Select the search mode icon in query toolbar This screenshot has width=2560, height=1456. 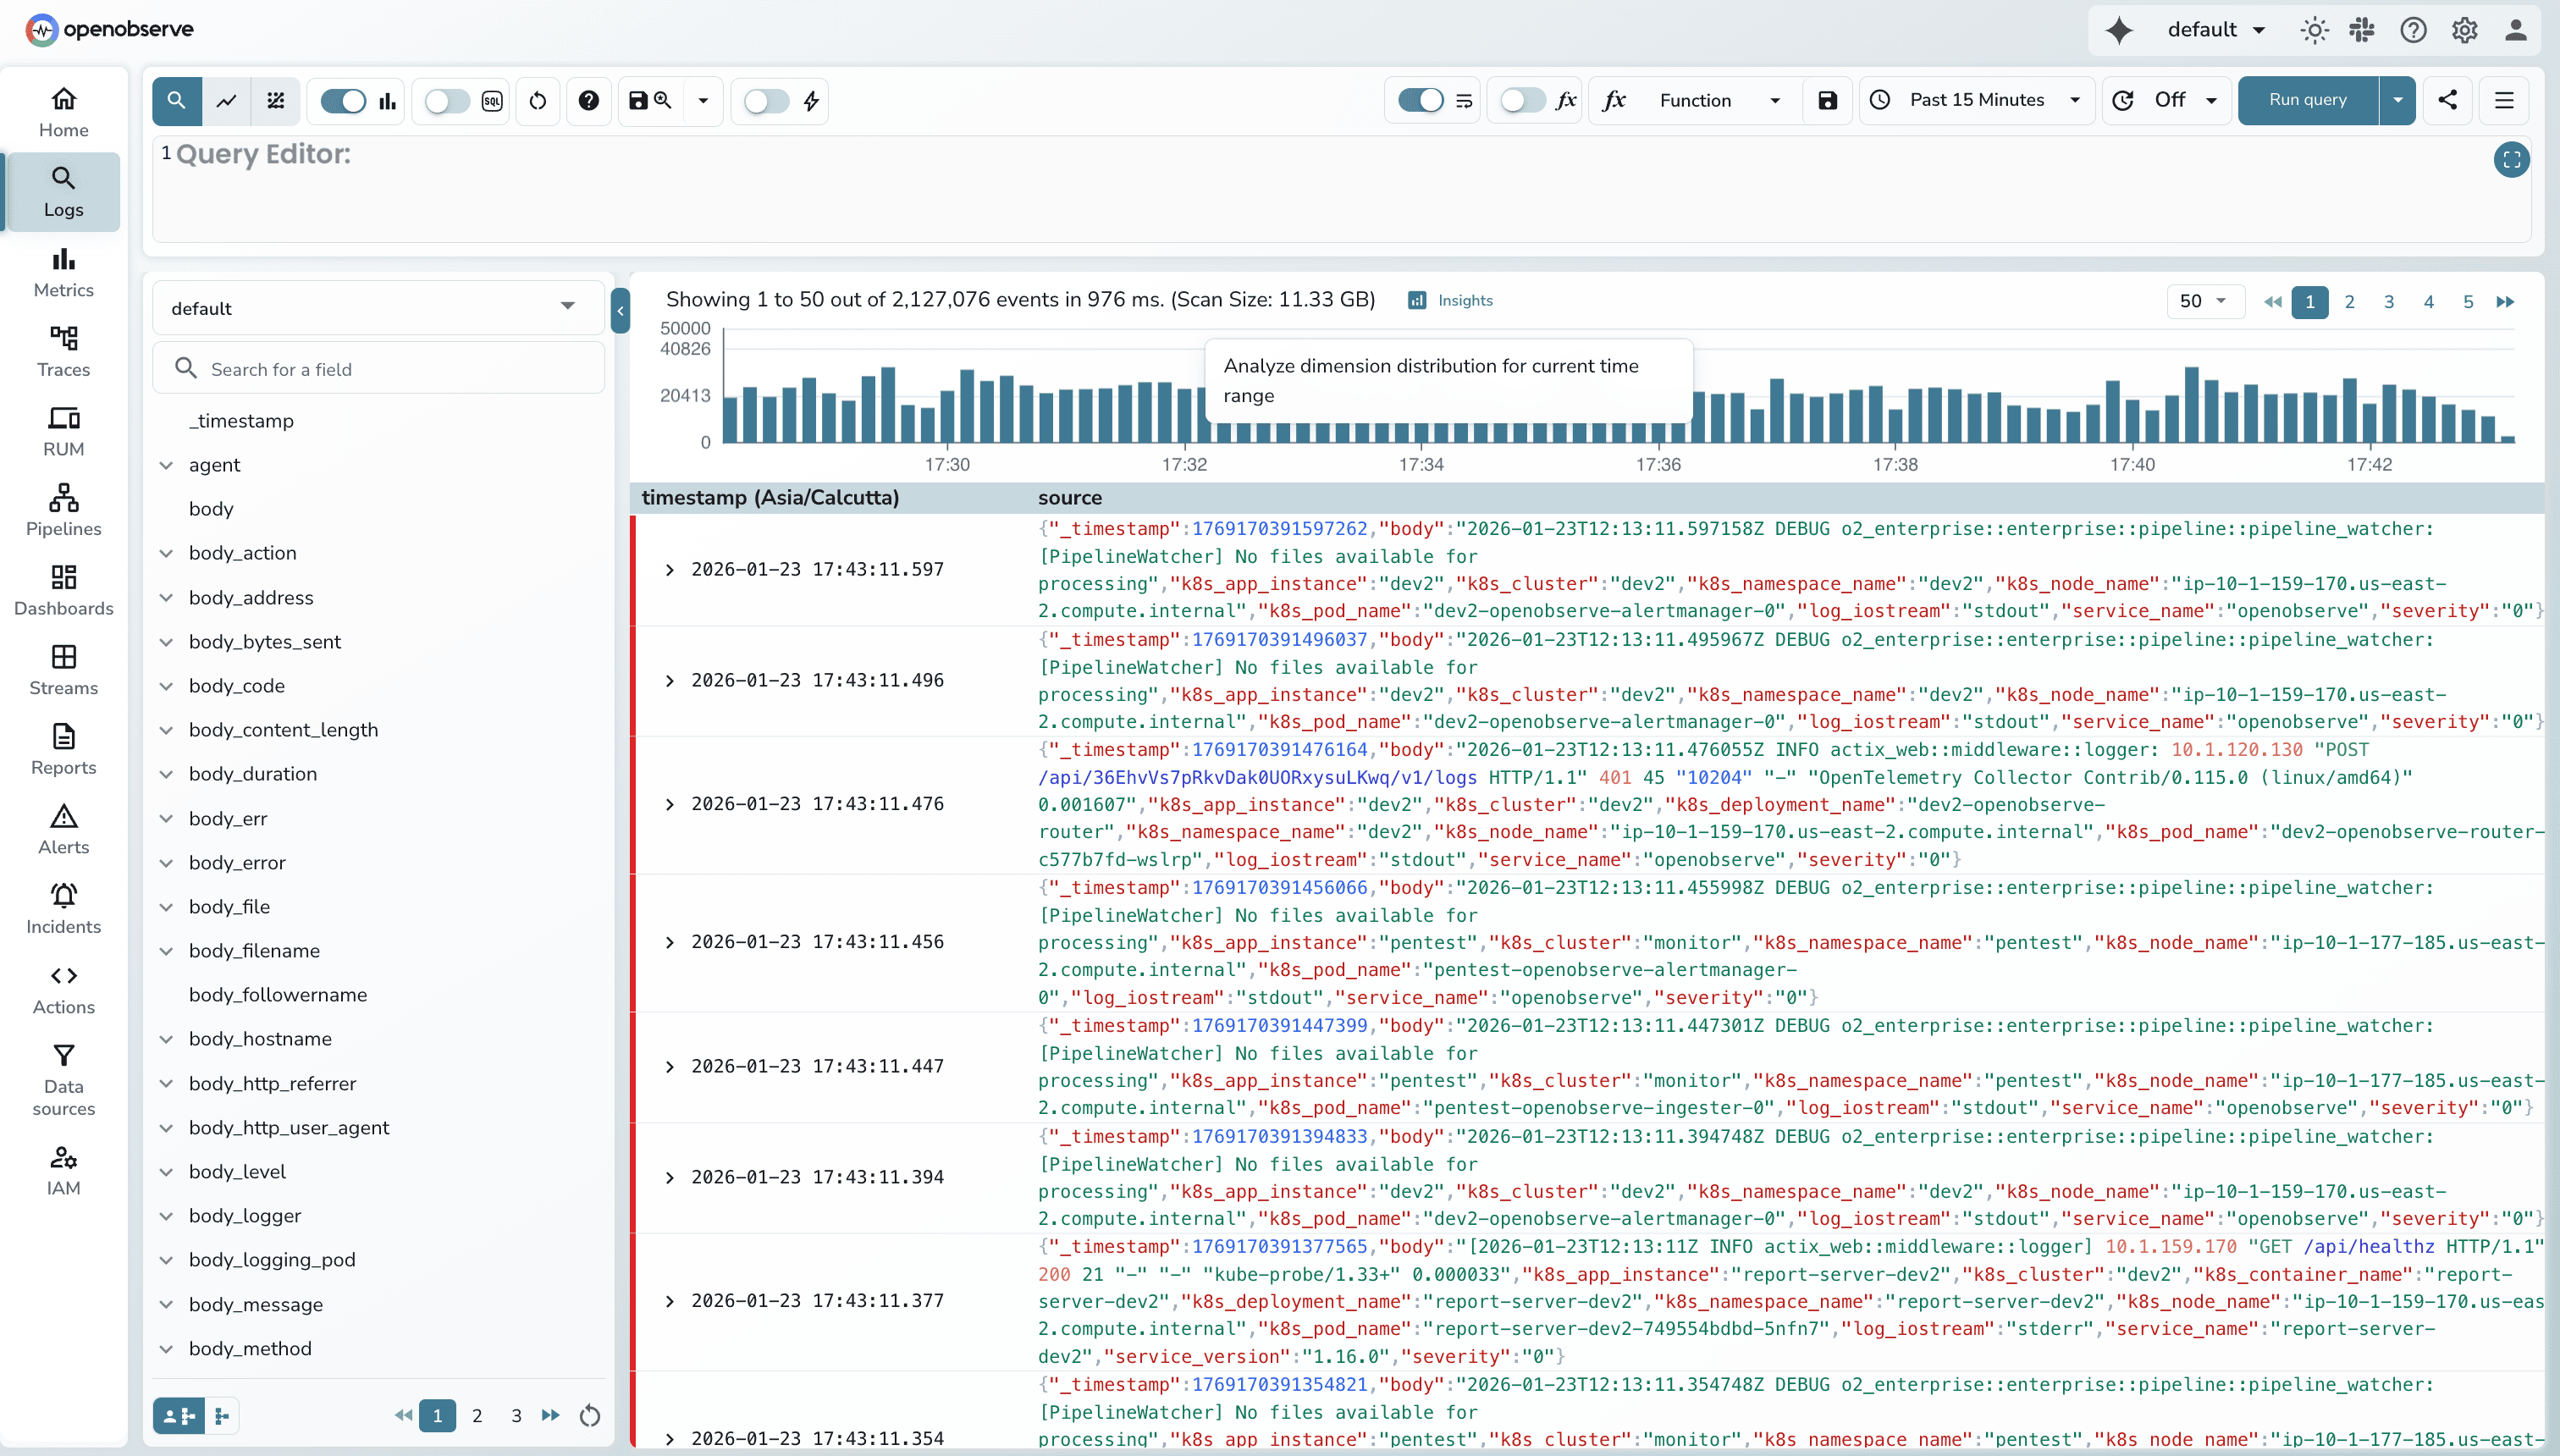177,100
